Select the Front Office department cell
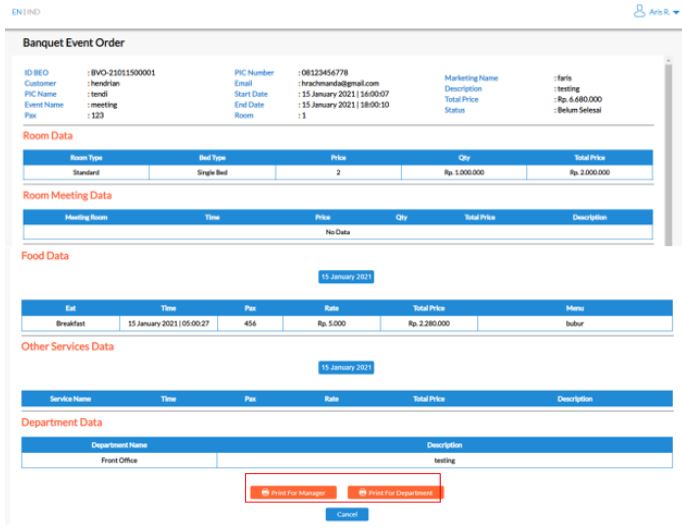The height and width of the screenshot is (530, 682). coord(119,460)
